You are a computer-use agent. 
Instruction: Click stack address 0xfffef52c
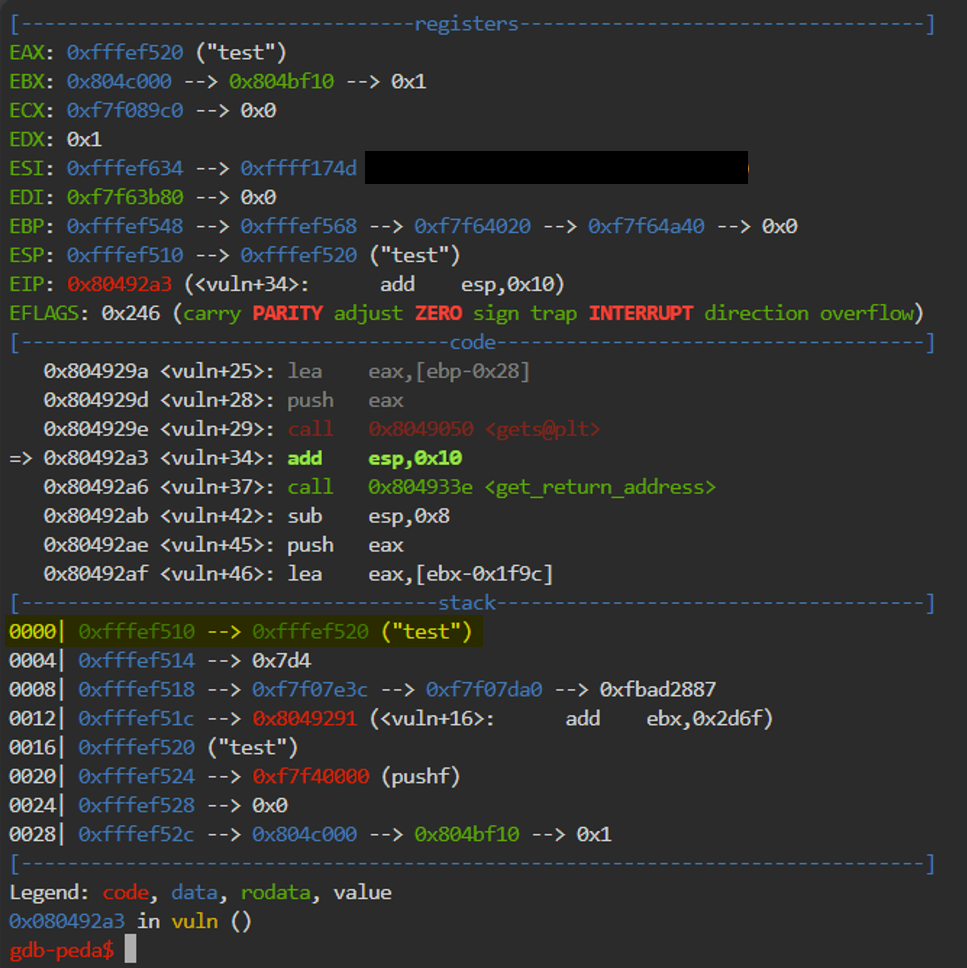(x=136, y=834)
